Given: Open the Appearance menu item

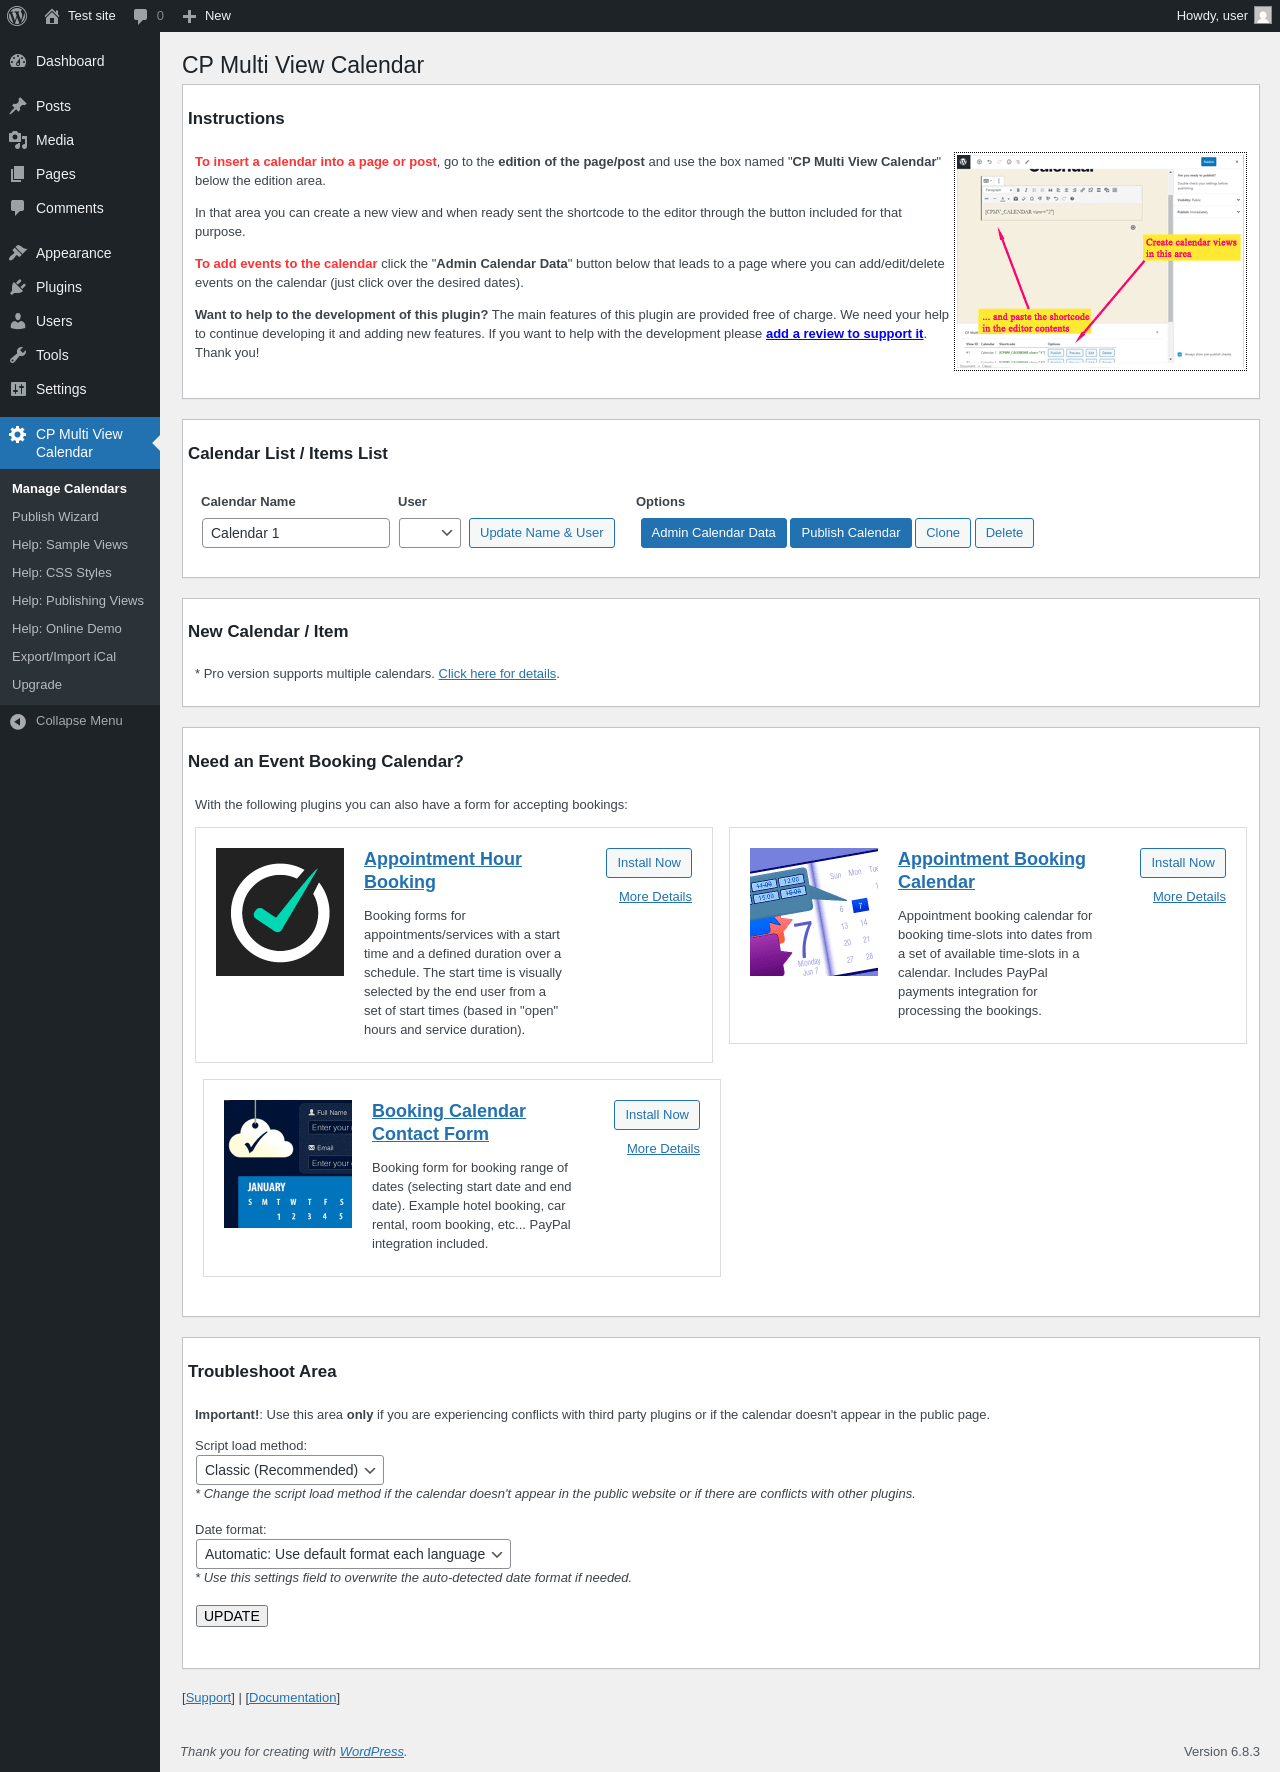Looking at the screenshot, I should pos(80,253).
